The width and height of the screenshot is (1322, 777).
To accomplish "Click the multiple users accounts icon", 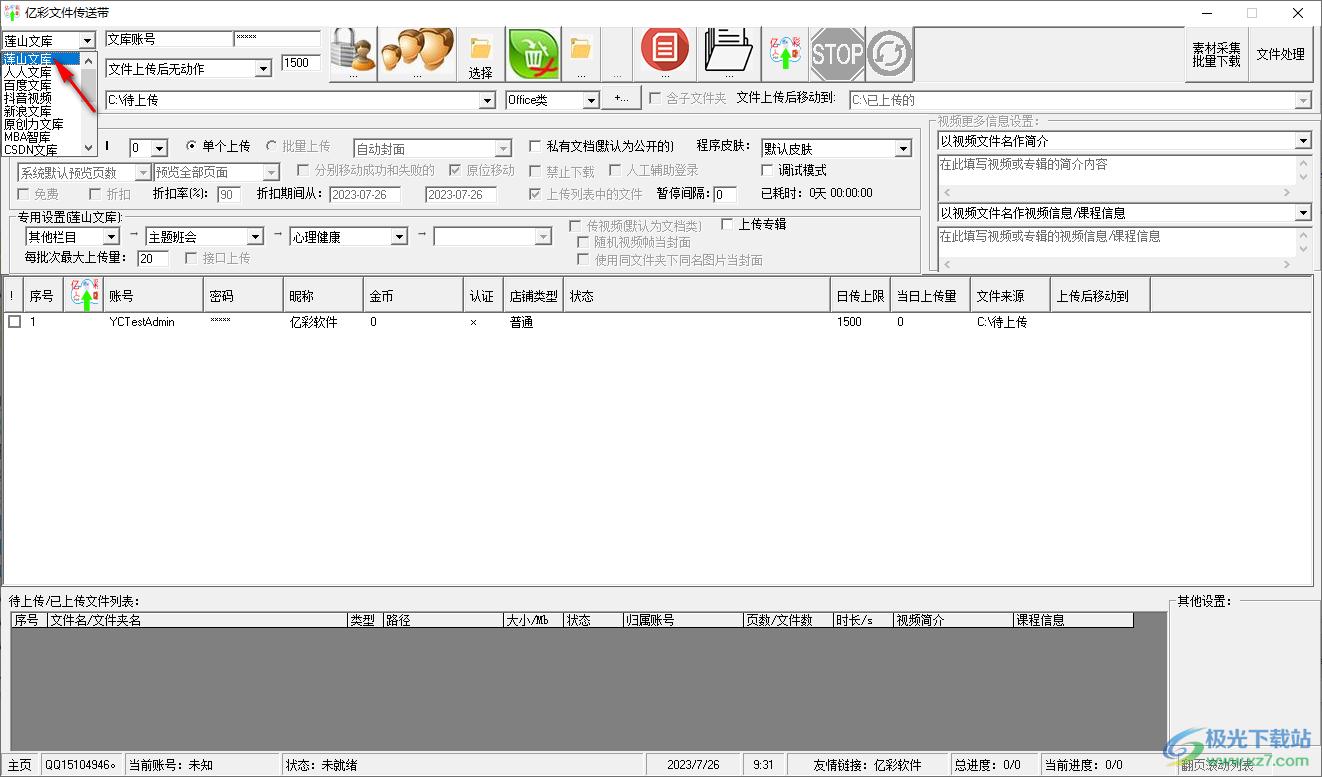I will pos(417,52).
